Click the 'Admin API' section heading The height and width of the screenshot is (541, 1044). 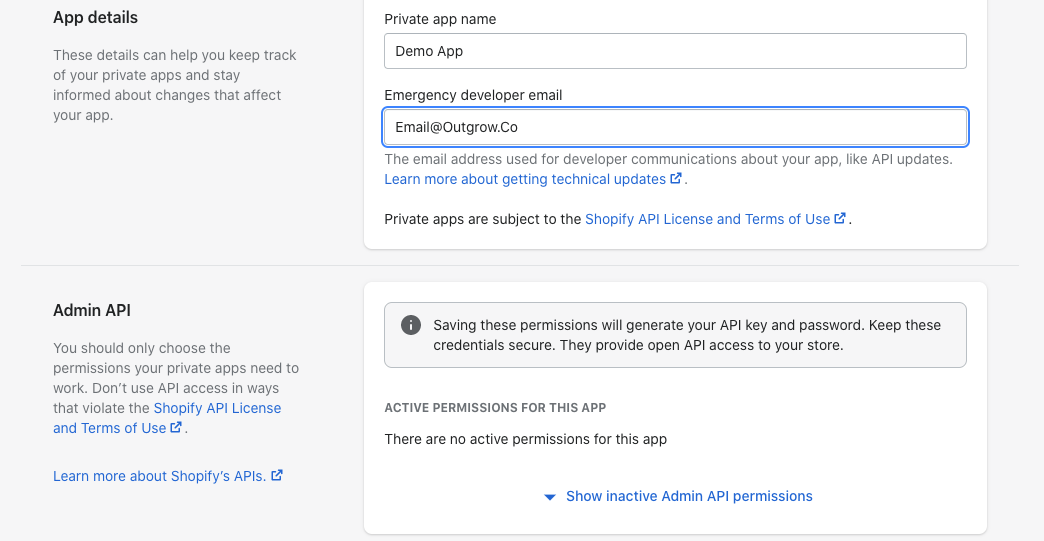click(92, 310)
